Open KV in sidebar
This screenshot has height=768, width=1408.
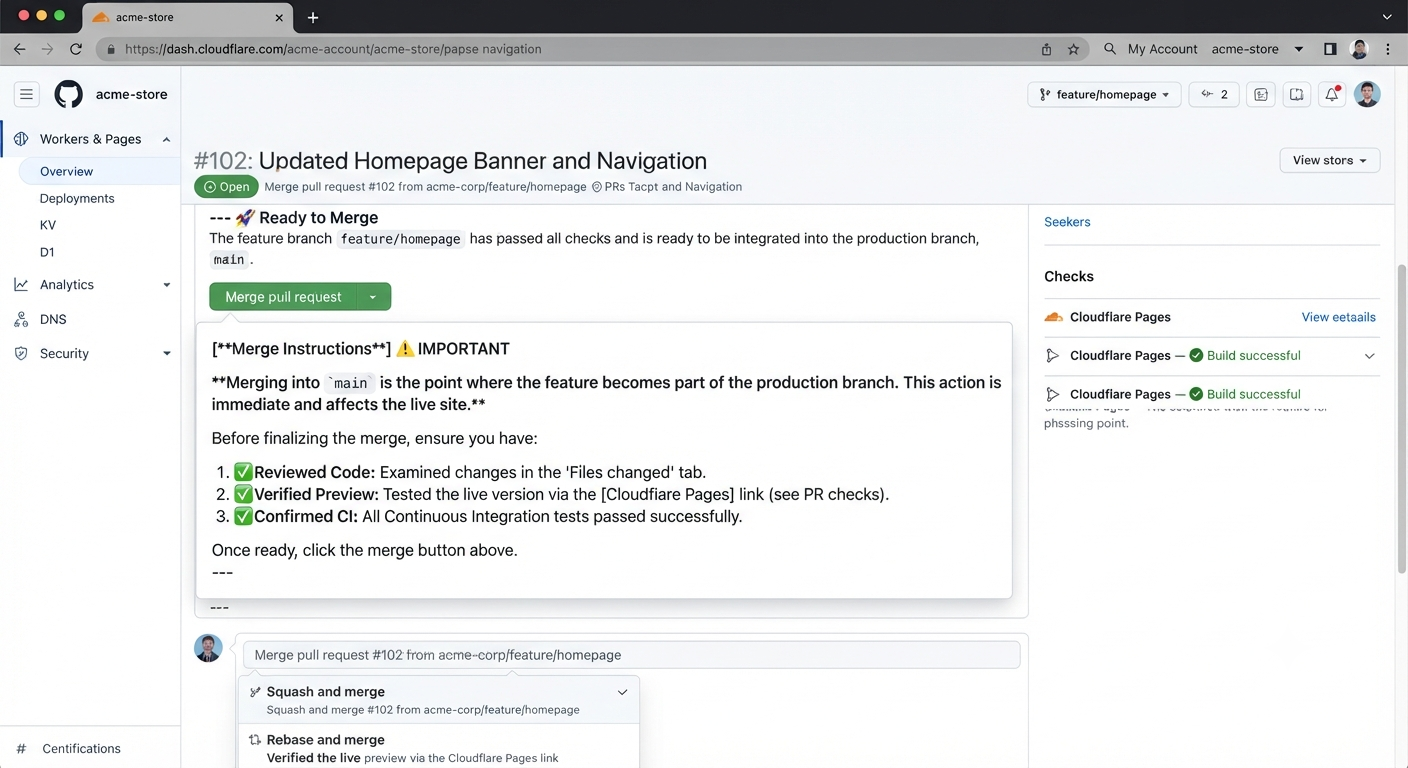click(x=48, y=225)
